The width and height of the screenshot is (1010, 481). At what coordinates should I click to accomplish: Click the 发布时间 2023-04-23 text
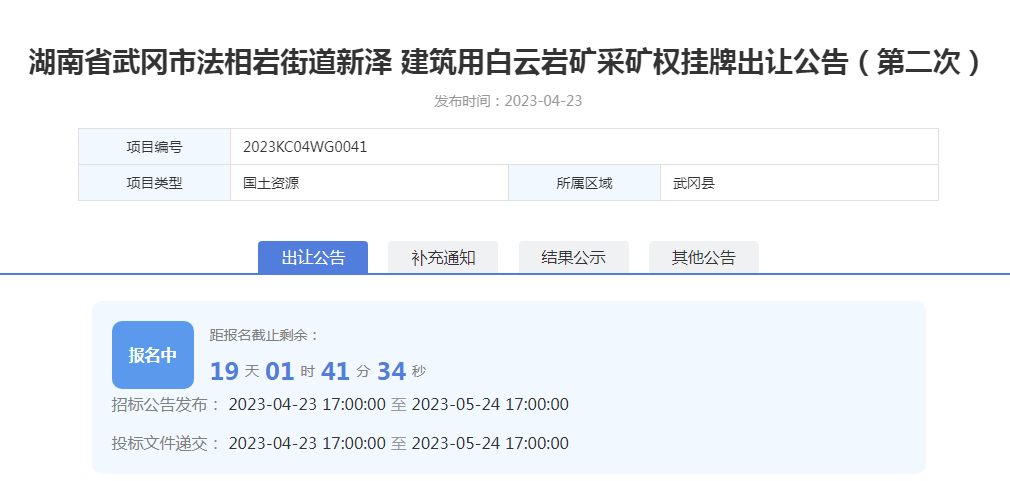(508, 101)
